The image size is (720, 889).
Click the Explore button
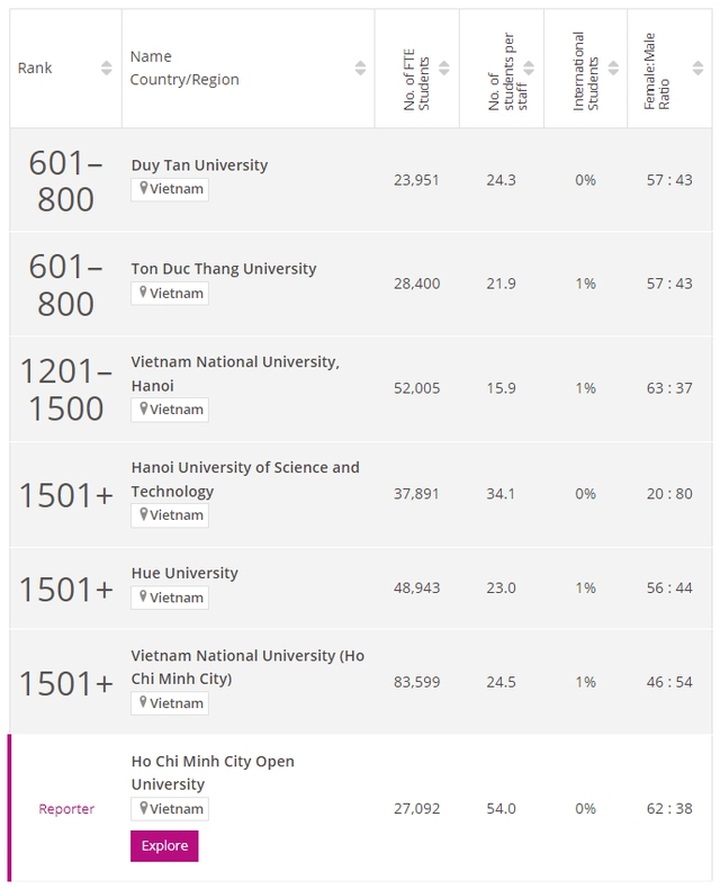click(x=164, y=845)
